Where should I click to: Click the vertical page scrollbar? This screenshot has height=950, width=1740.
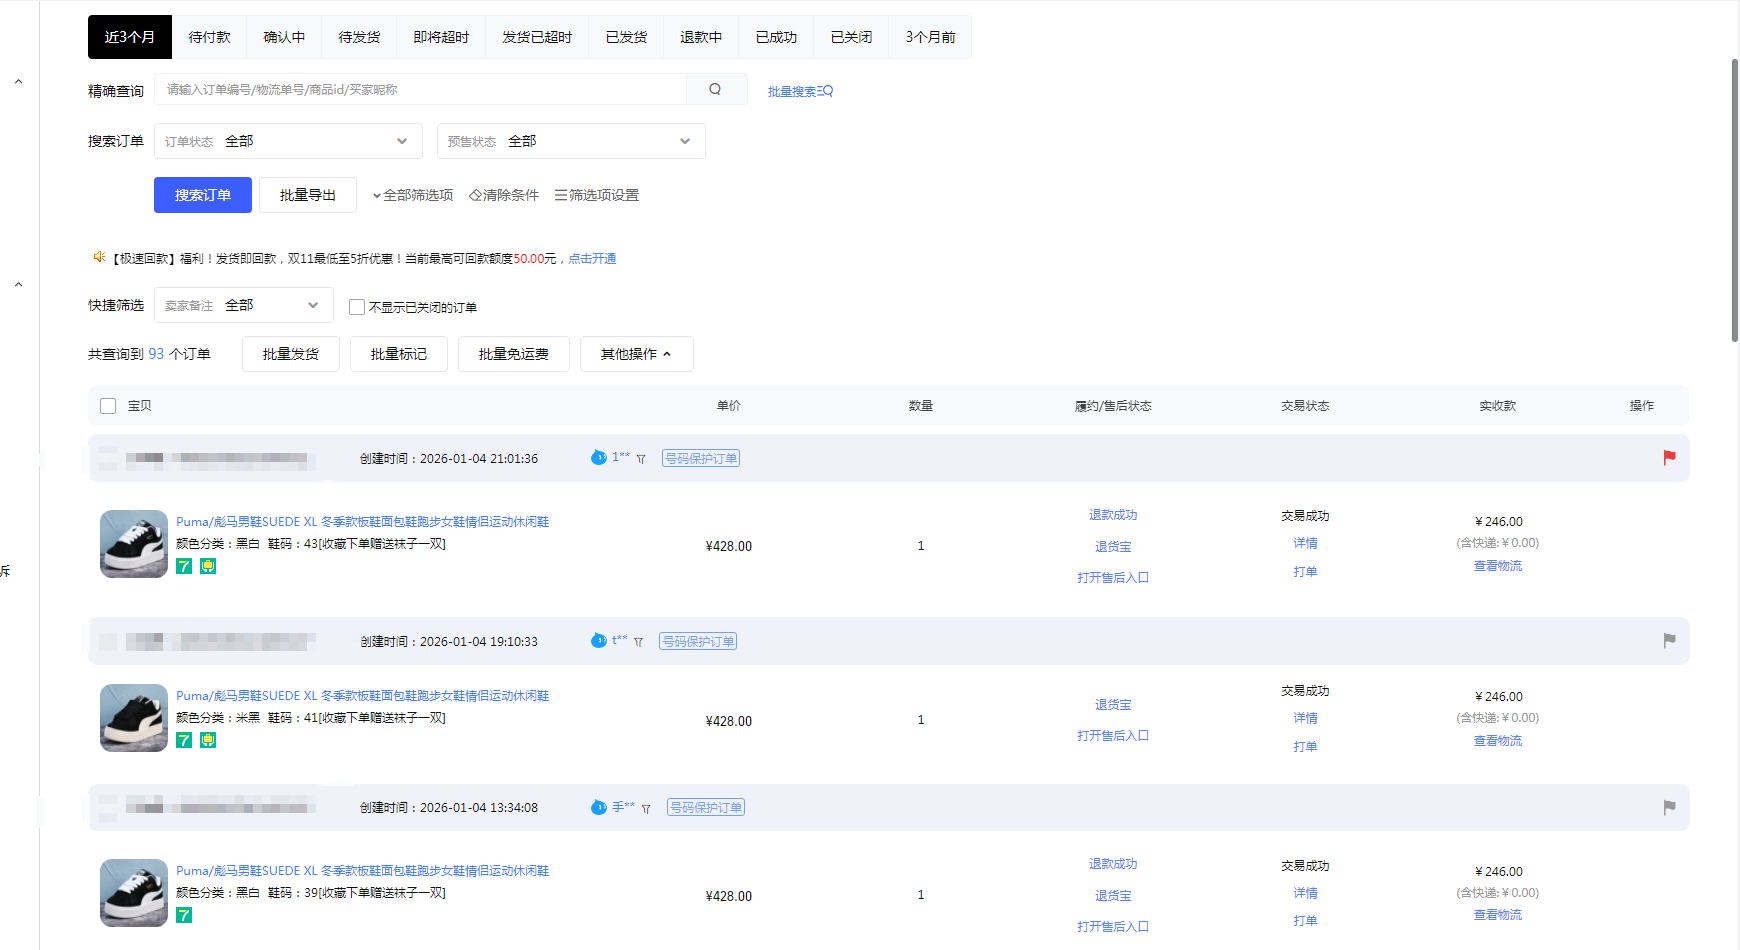pos(1735,200)
